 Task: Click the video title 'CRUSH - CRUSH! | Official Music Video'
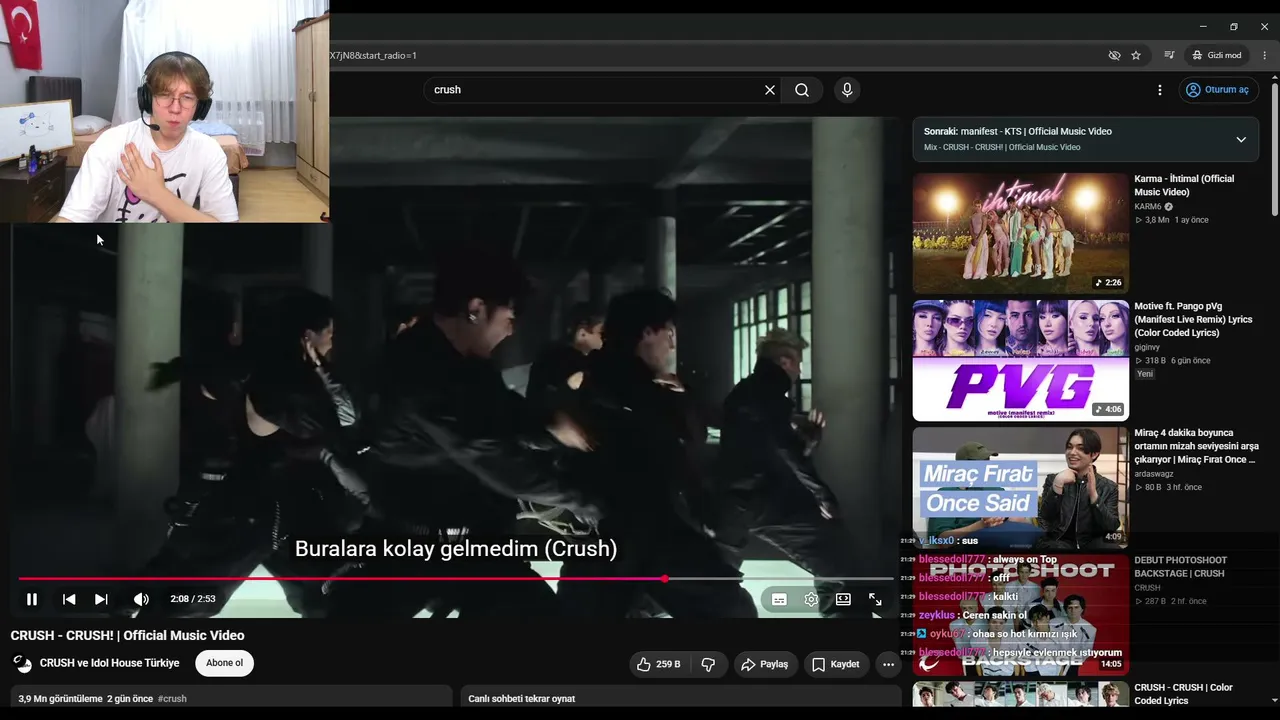[x=127, y=635]
